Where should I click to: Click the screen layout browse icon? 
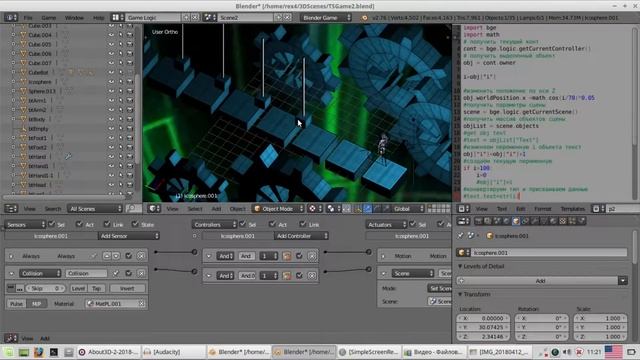118,18
